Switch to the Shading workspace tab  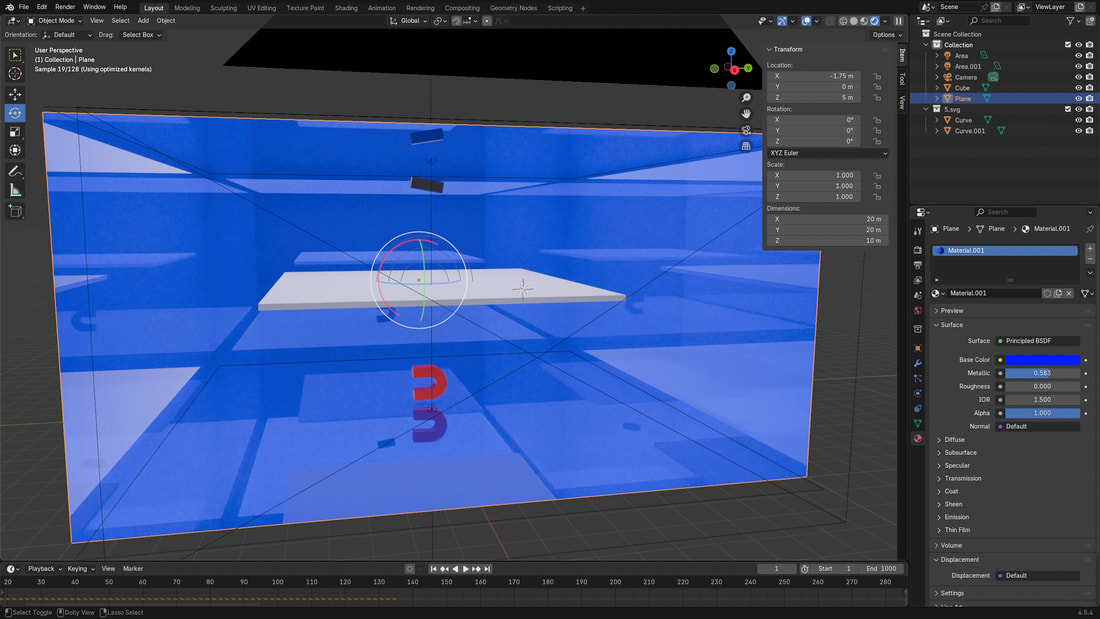[x=346, y=8]
